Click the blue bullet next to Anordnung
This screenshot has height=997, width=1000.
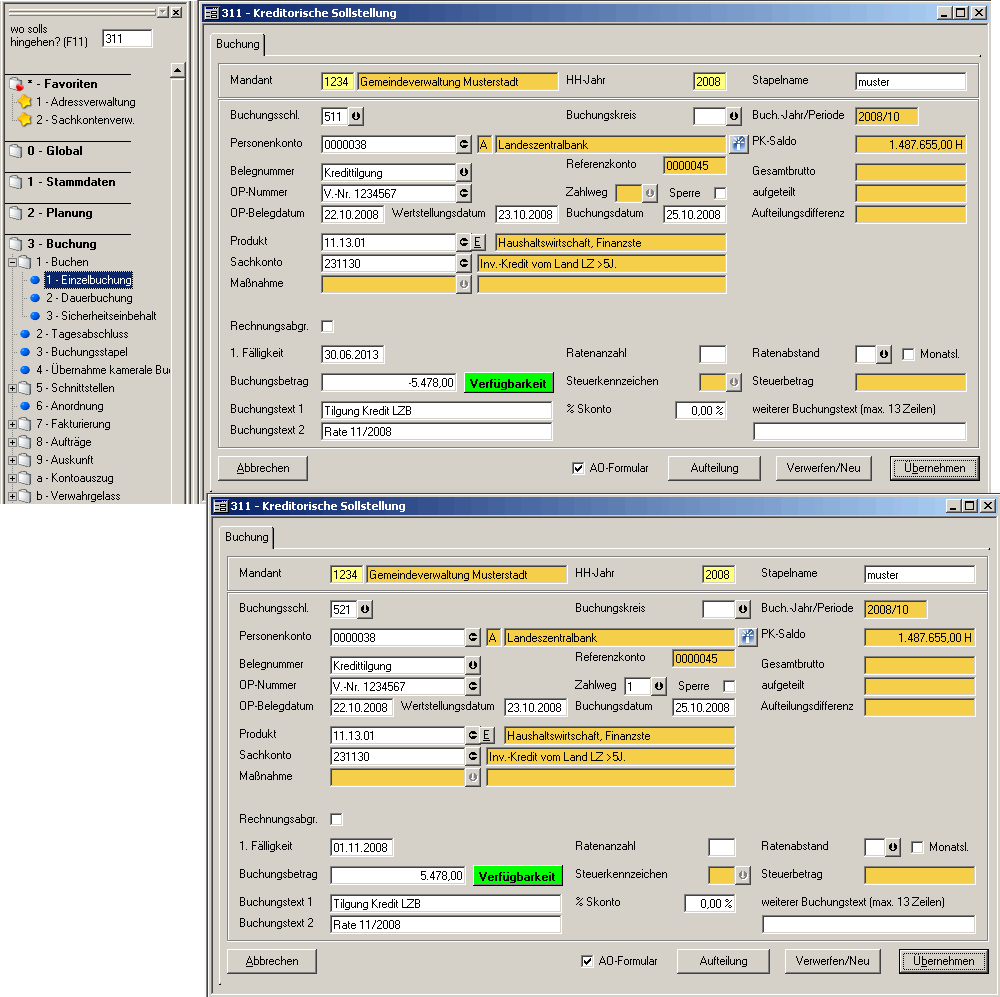26,406
